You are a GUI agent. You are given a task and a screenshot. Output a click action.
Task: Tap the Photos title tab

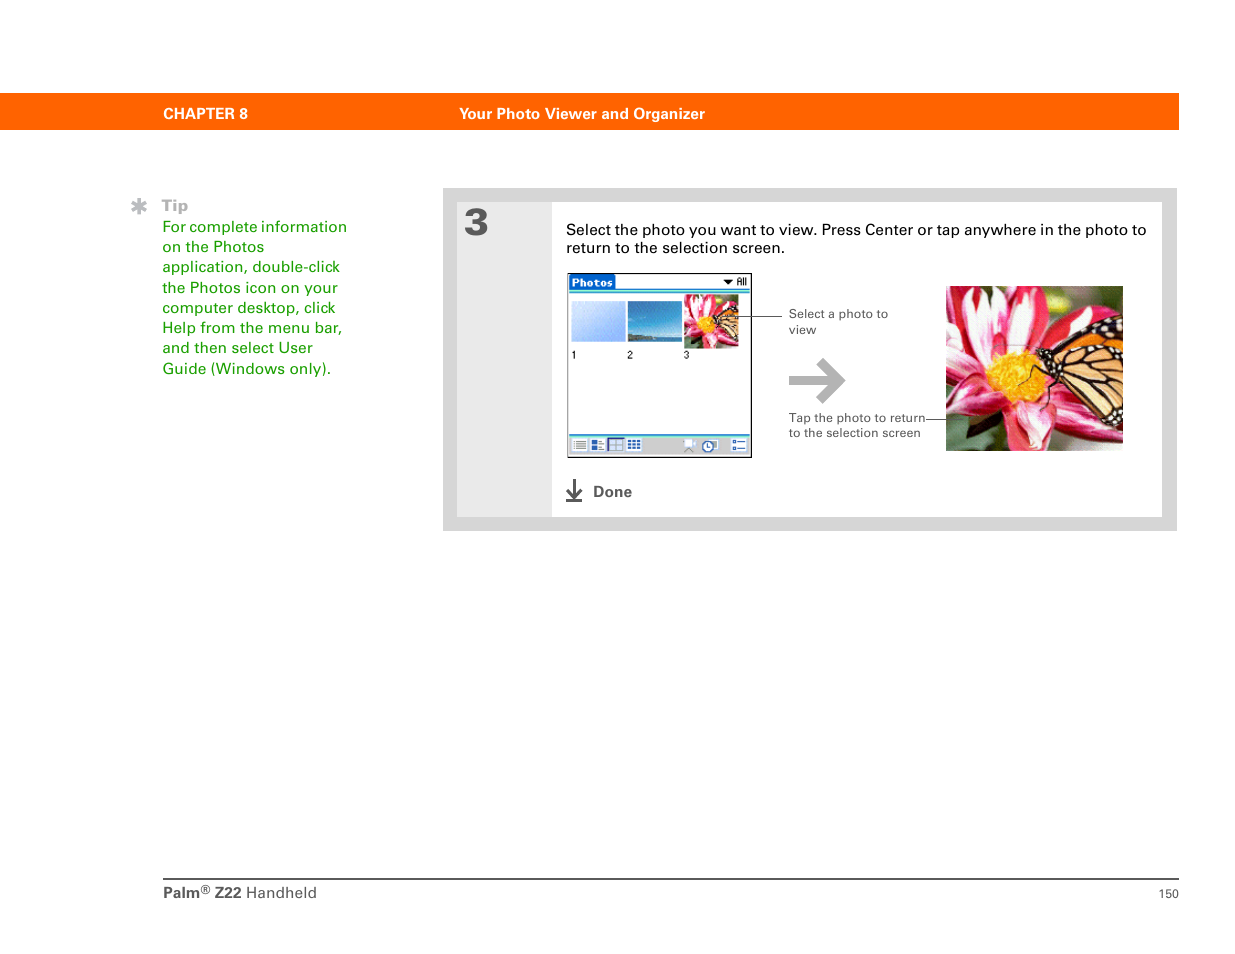tap(592, 283)
